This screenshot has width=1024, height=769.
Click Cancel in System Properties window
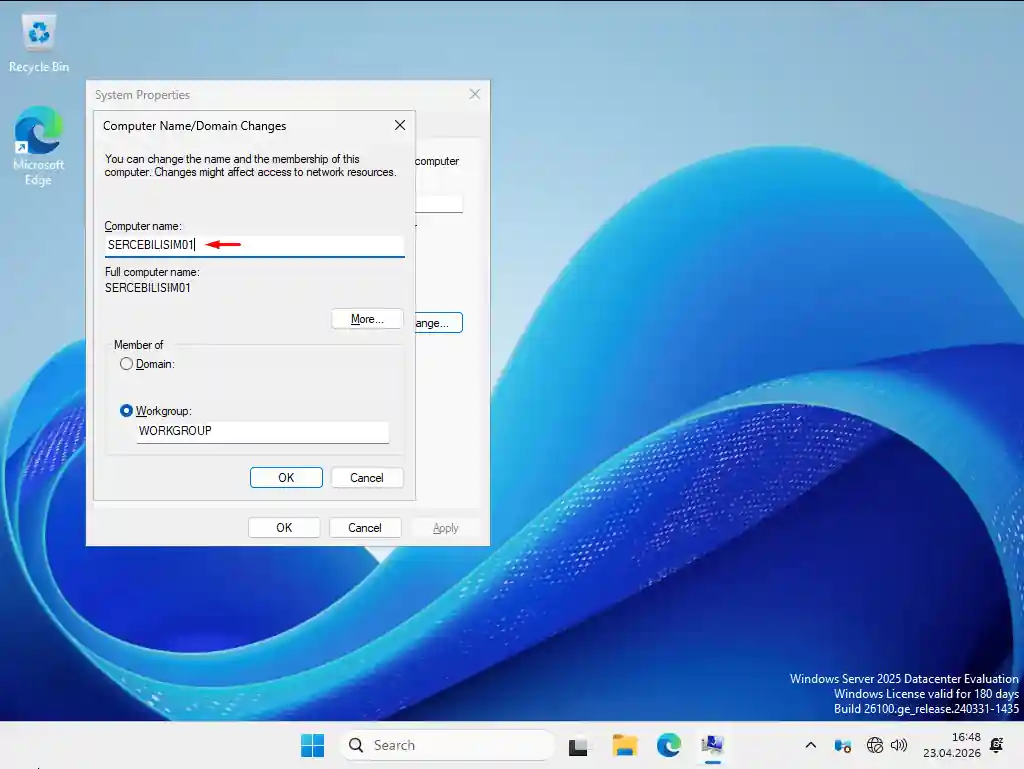(x=364, y=527)
